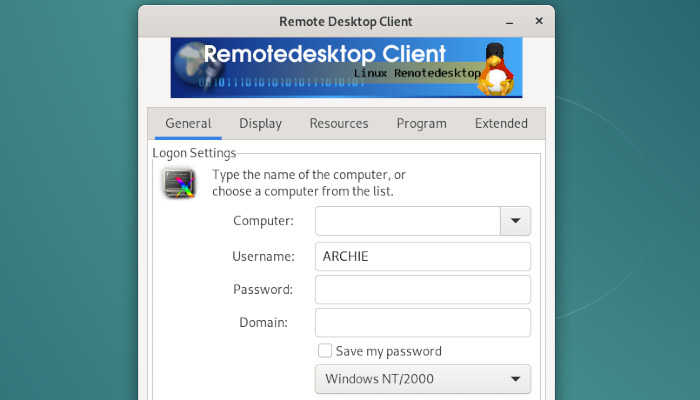The height and width of the screenshot is (400, 700).
Task: Open the Resources tab
Action: coord(339,123)
